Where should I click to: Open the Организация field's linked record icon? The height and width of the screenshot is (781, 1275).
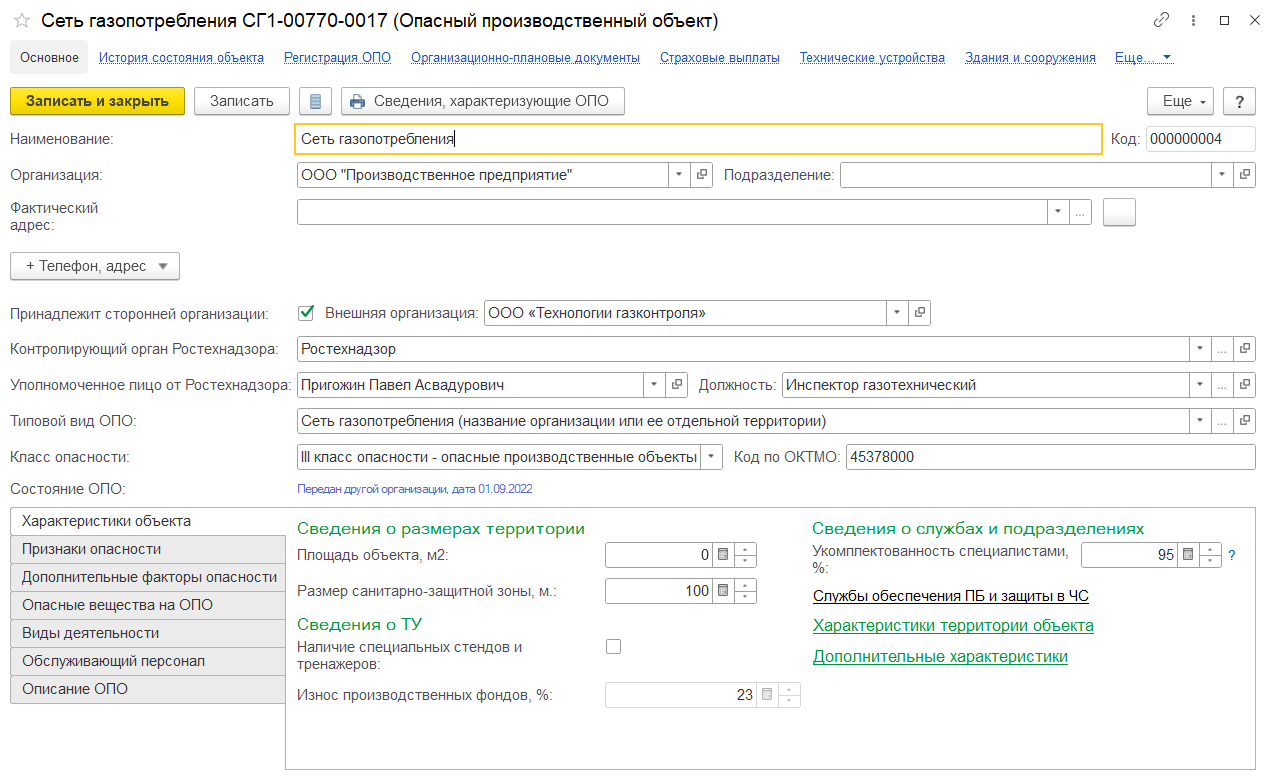[702, 175]
